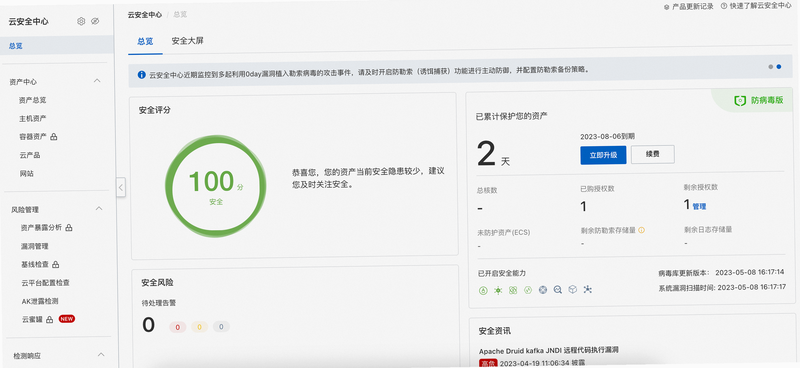Open 容器资产 in sidebar
The height and width of the screenshot is (368, 800).
33,137
